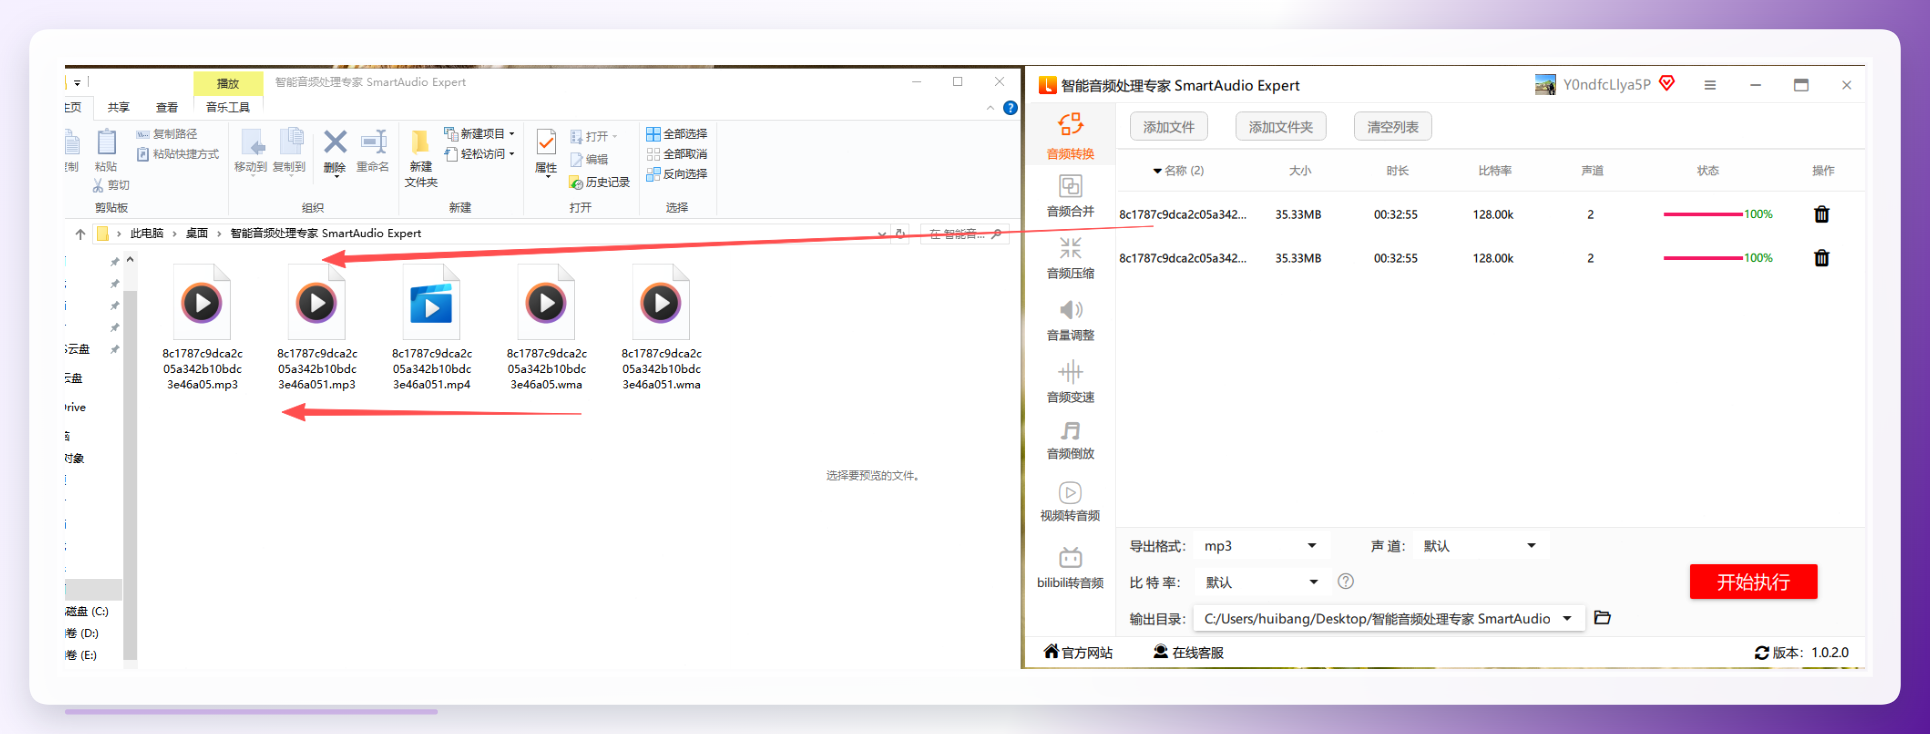
Task: Delete the second file row with trash icon
Action: 1821,258
